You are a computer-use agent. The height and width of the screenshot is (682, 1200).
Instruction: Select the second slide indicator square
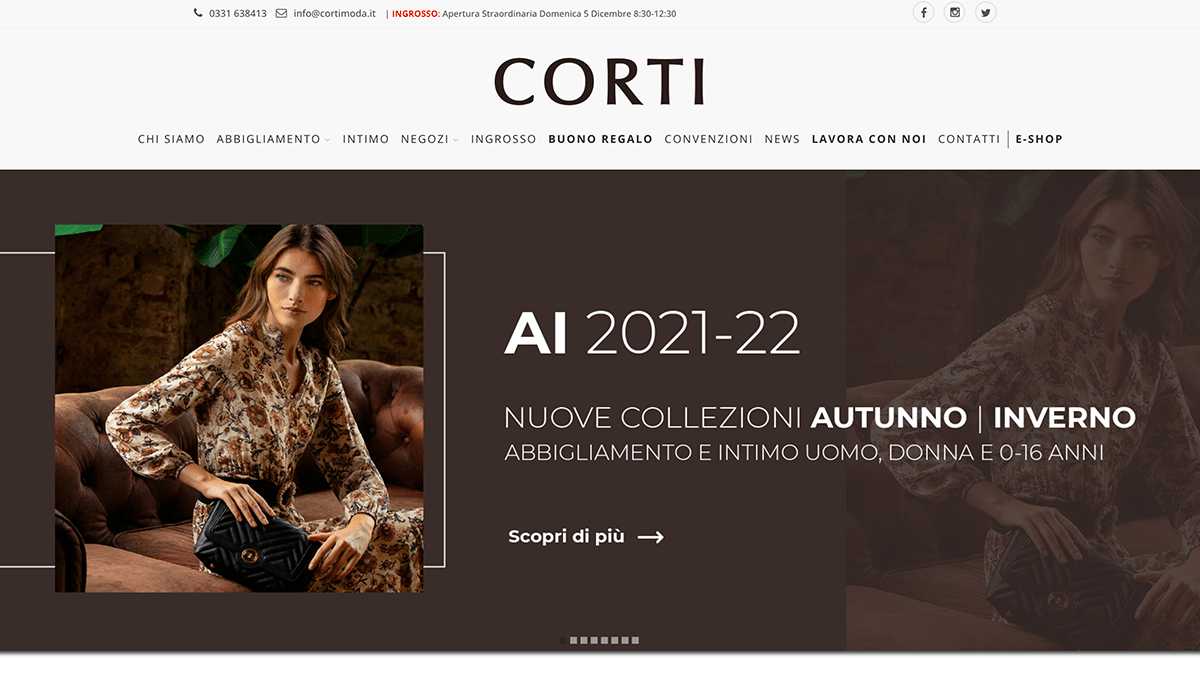click(x=574, y=640)
